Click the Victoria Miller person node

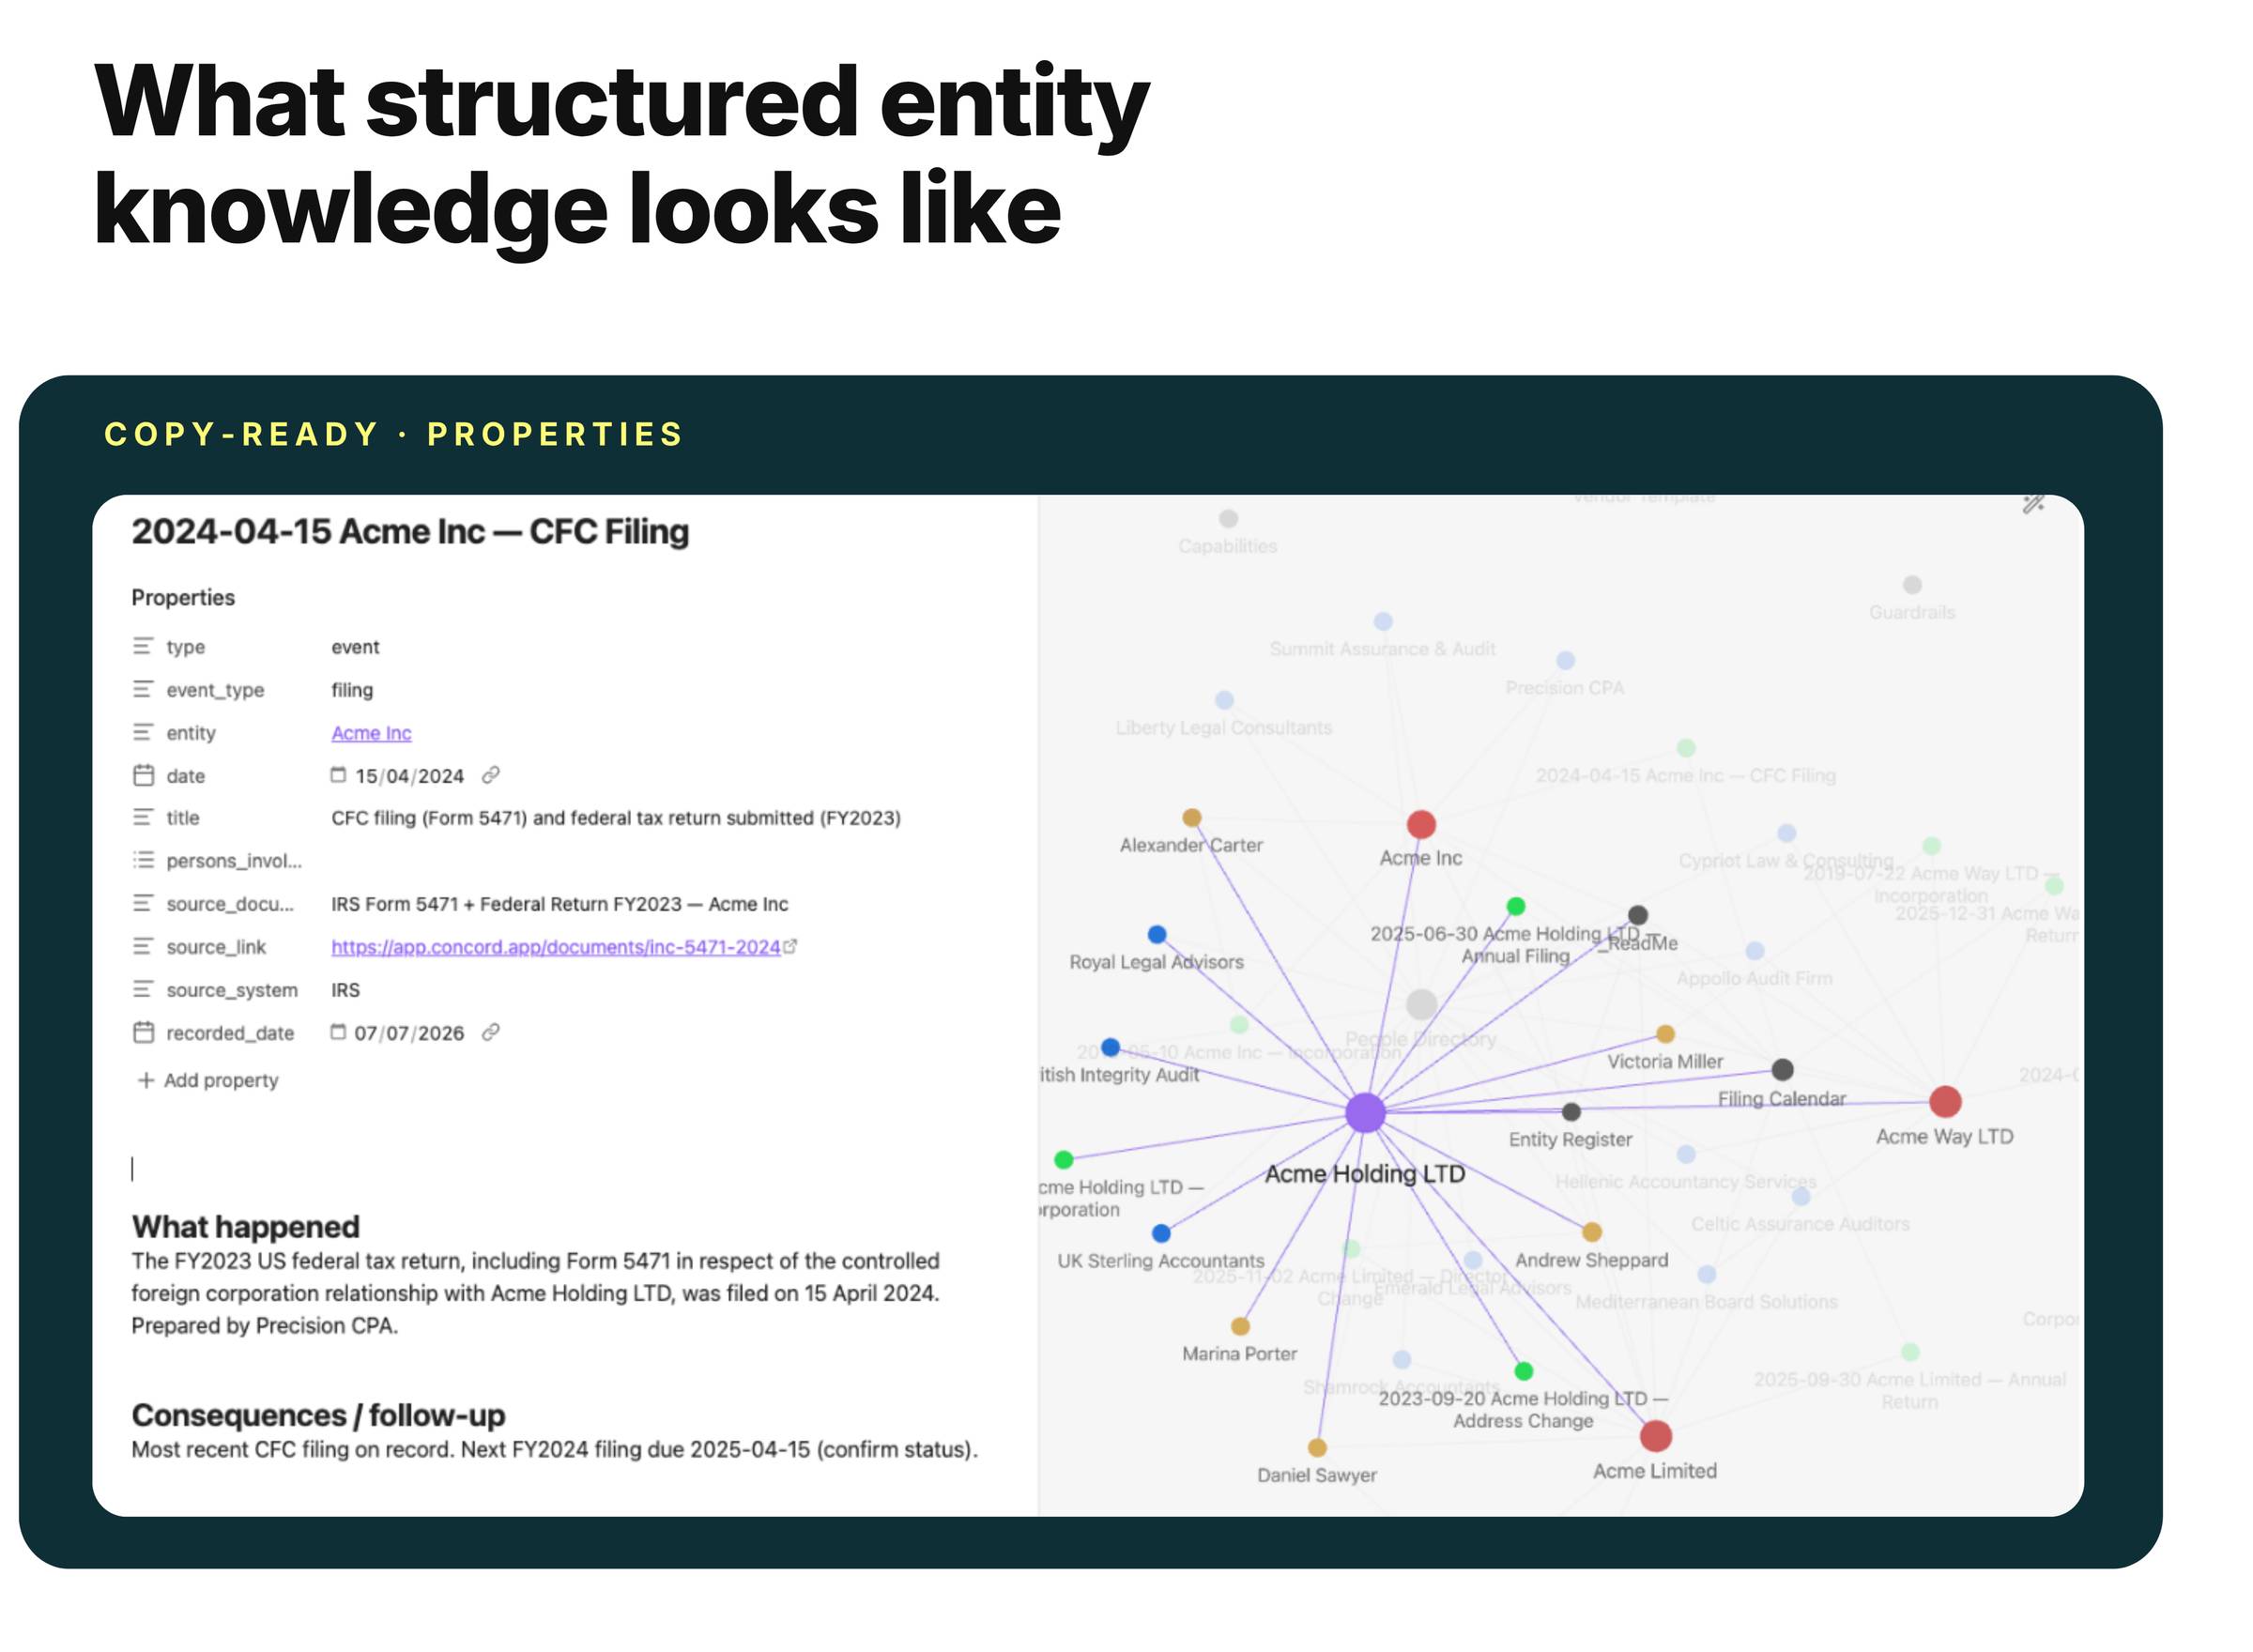[1665, 1034]
